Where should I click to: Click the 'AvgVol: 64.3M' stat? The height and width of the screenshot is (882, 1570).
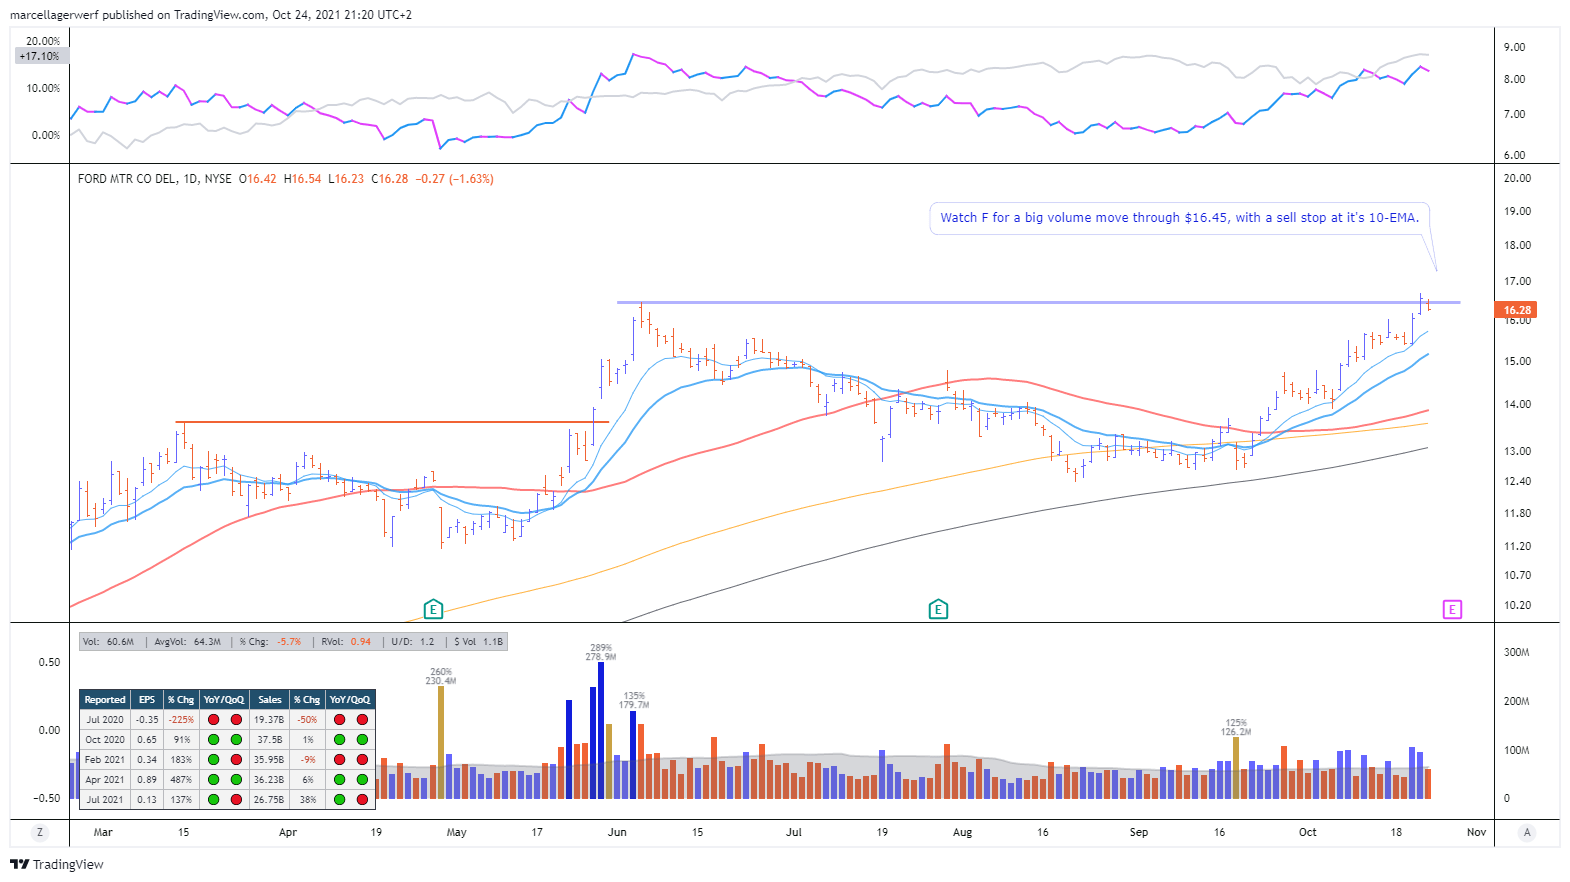(x=188, y=642)
